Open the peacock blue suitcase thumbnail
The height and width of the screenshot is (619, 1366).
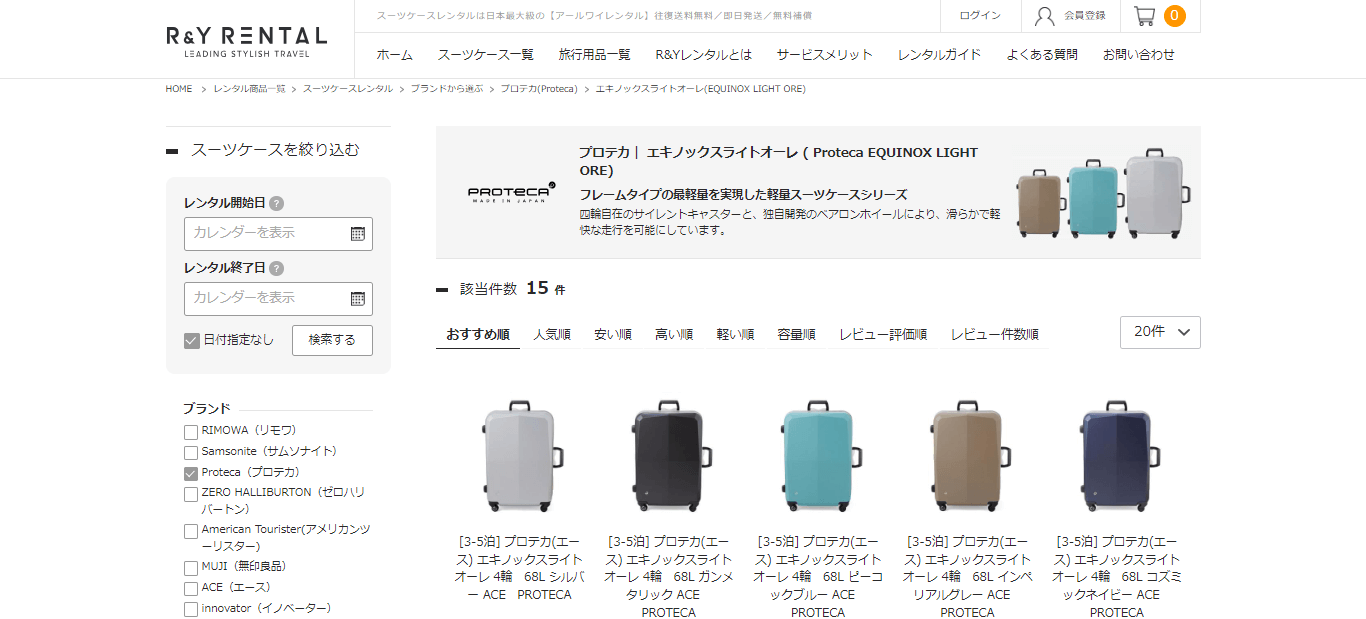click(x=817, y=457)
